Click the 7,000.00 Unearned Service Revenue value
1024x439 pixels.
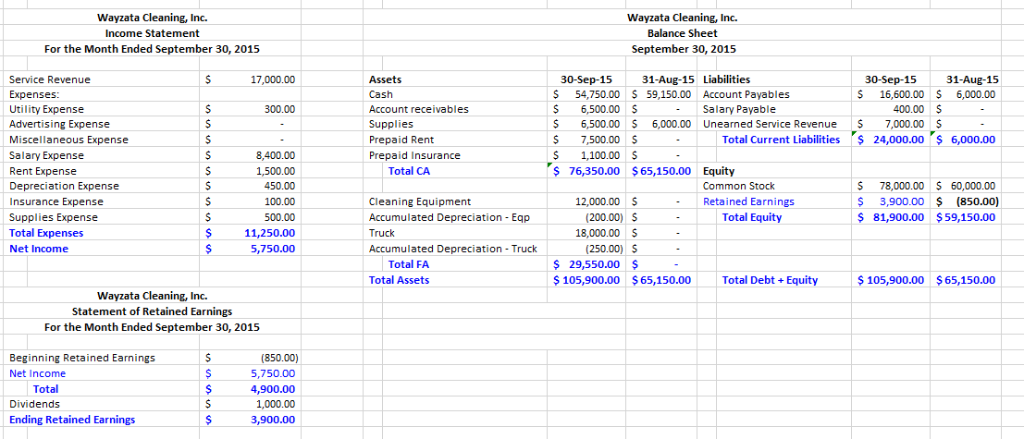pyautogui.click(x=905, y=124)
